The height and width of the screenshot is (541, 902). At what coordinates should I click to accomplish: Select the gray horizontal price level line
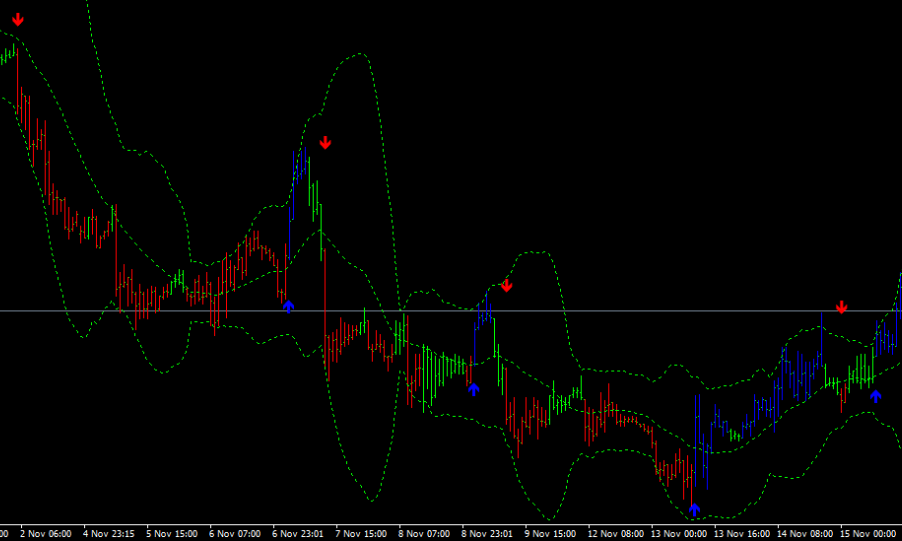[600, 312]
